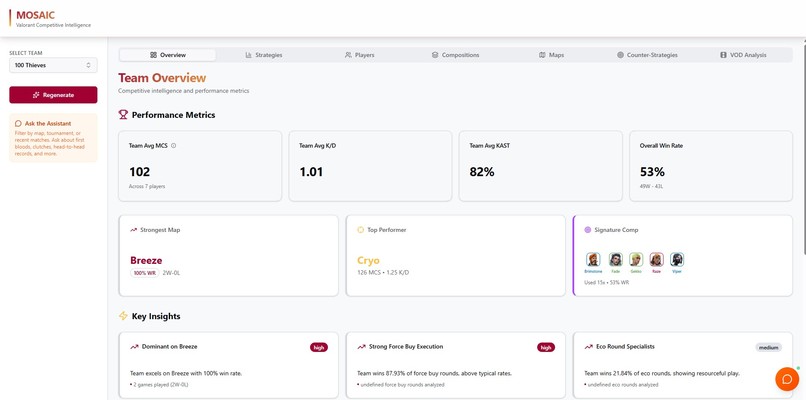Screen dimensions: 806x400
Task: Switch to VOD Analysis tab
Action: point(743,55)
